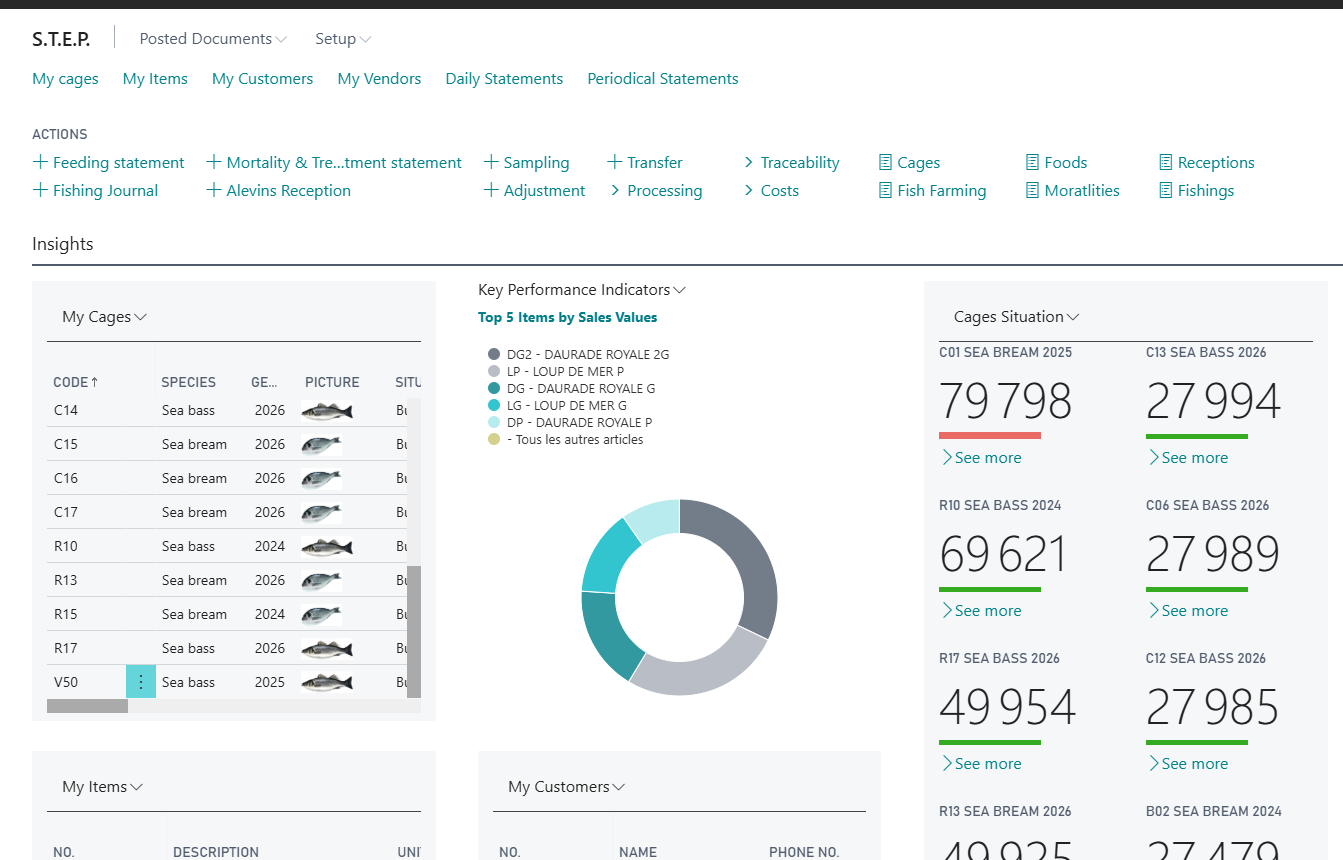
Task: Click the list icon beside Foods
Action: pos(1033,162)
